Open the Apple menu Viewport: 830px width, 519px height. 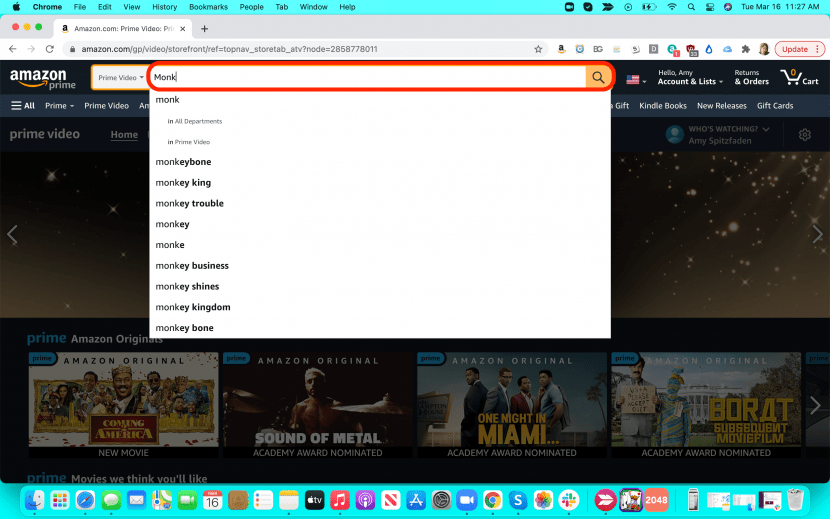tap(16, 7)
